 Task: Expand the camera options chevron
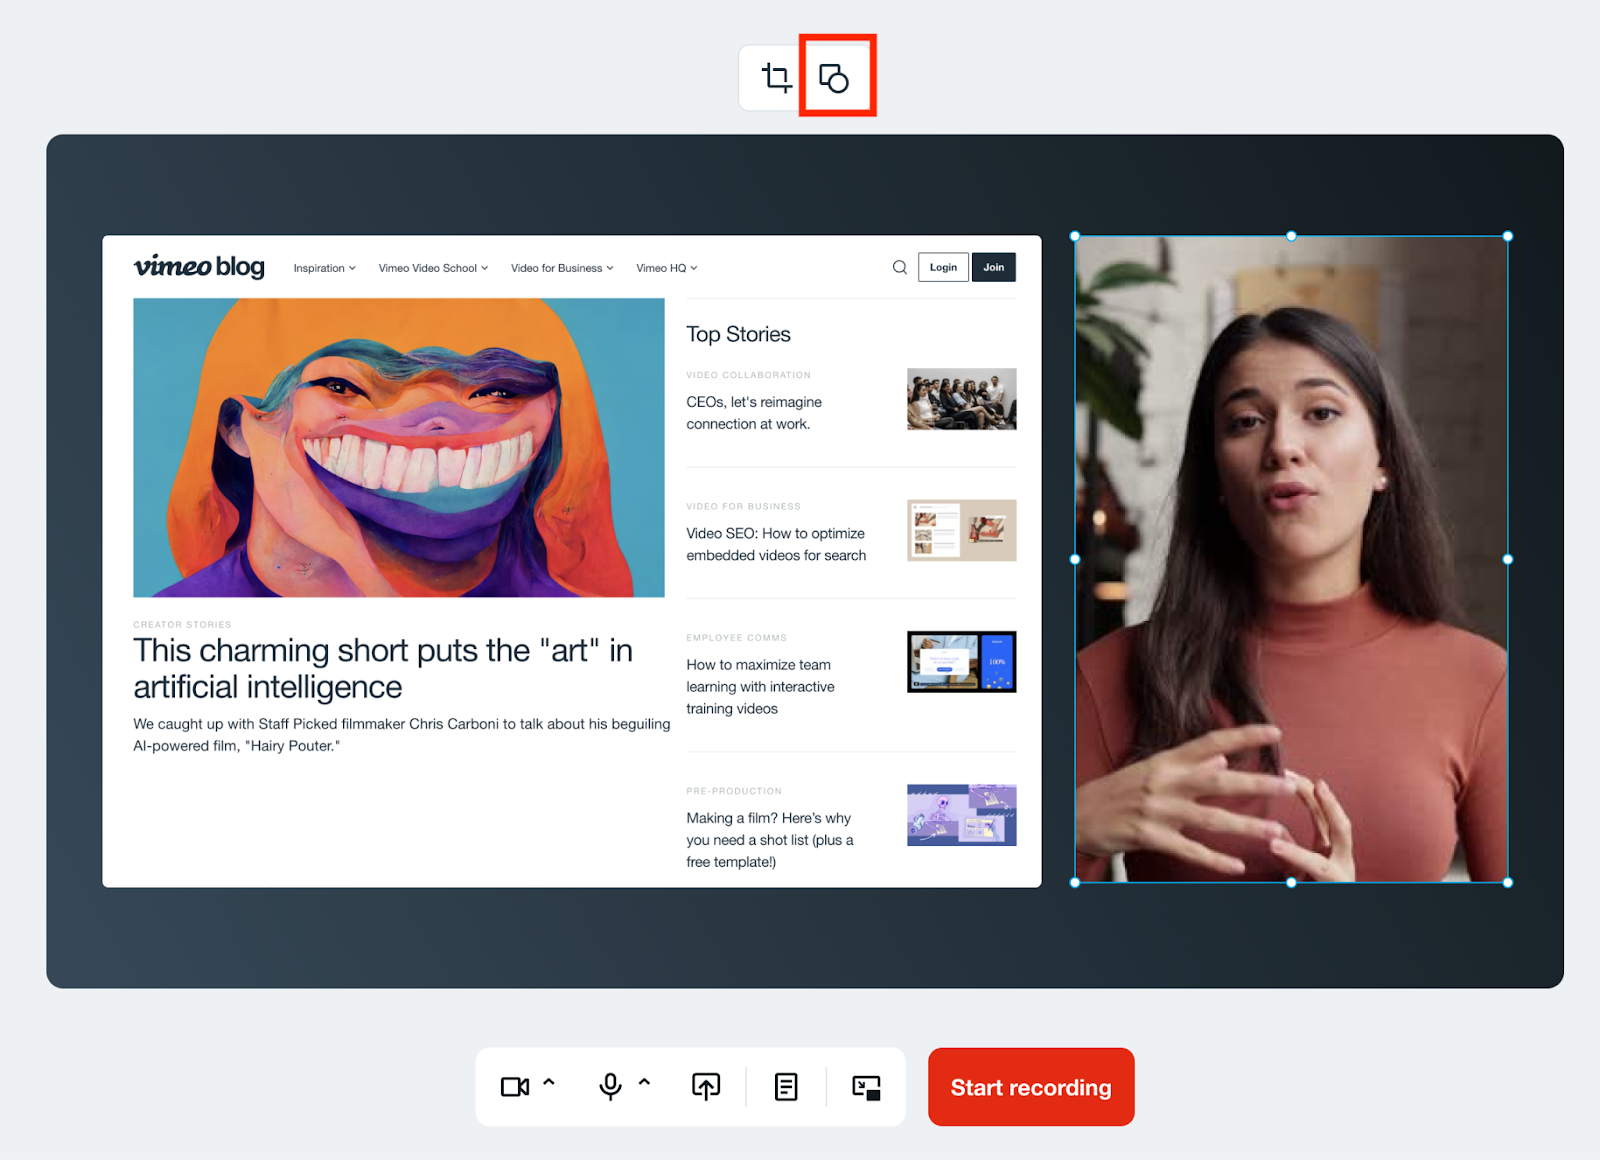tap(549, 1082)
